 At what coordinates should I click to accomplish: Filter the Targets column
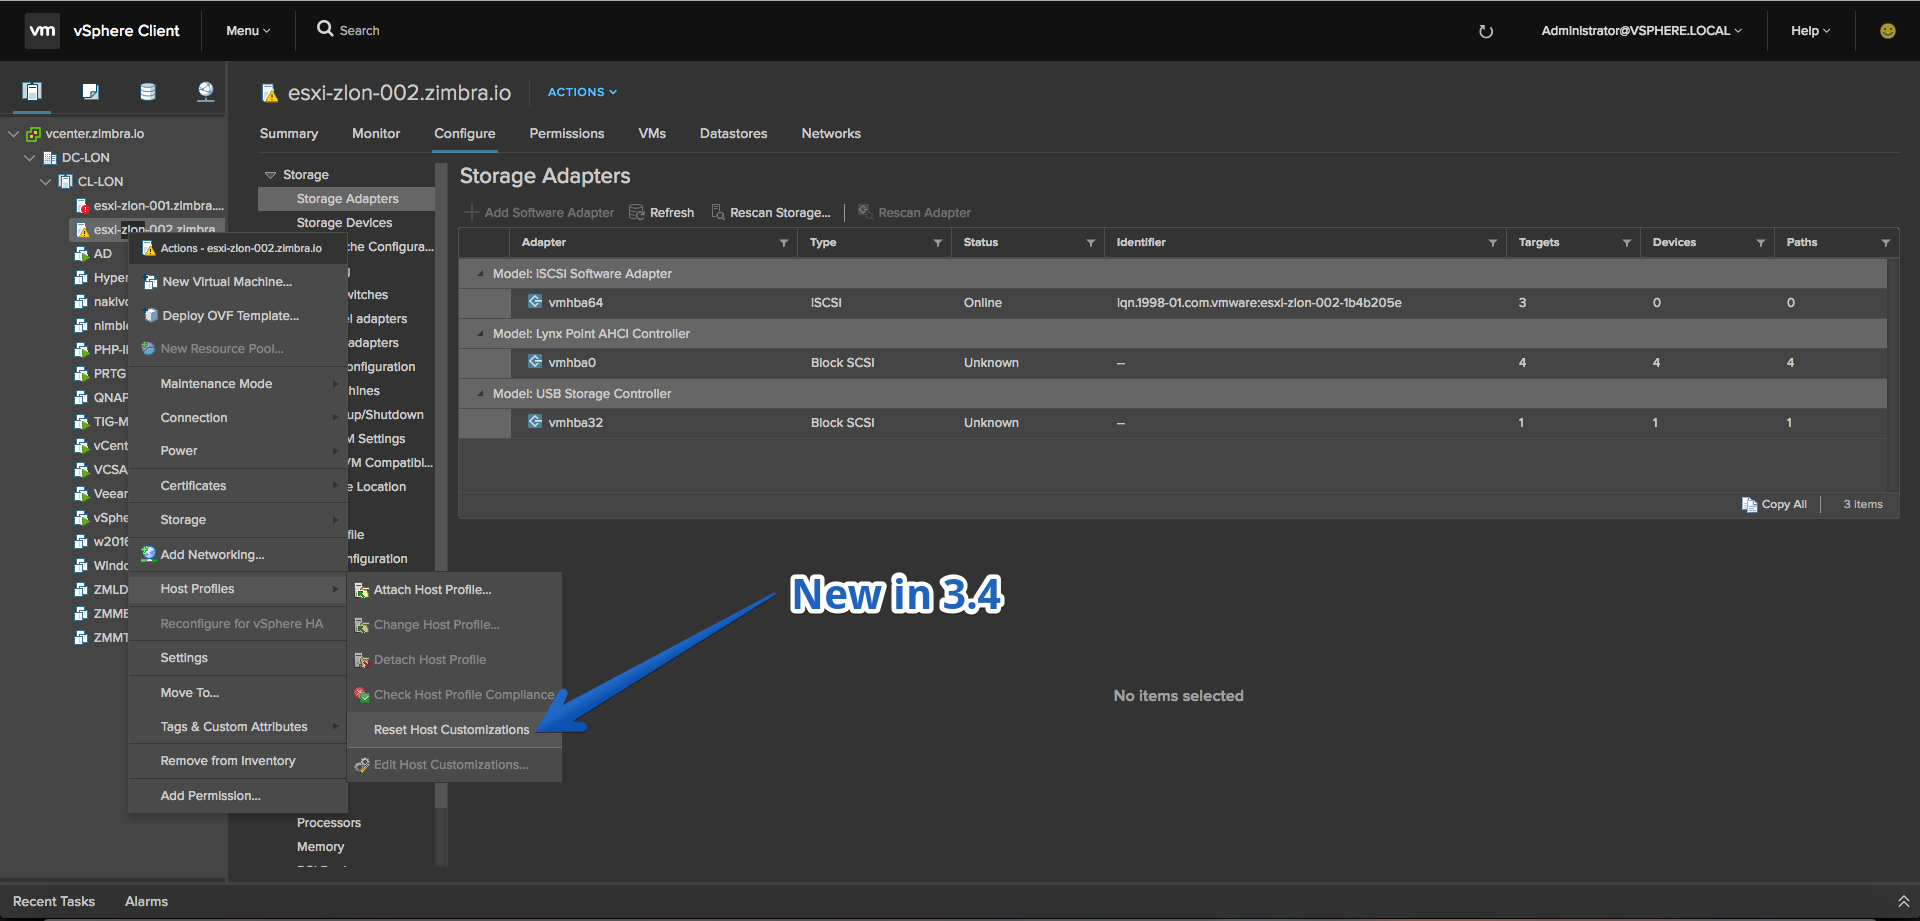[x=1627, y=243]
